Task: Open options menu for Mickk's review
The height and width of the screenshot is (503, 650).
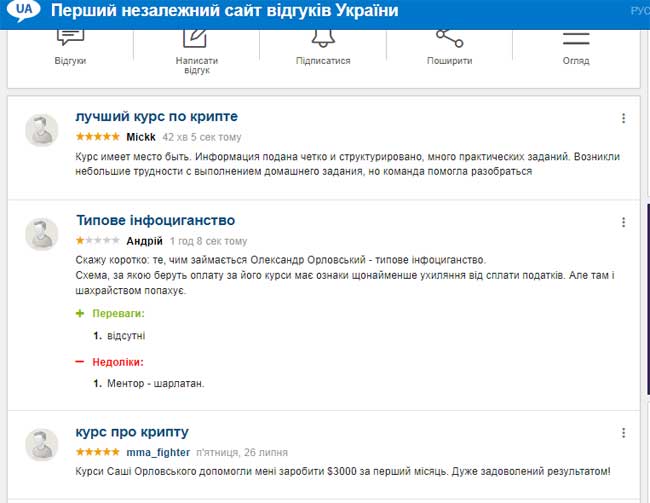Action: click(x=623, y=118)
